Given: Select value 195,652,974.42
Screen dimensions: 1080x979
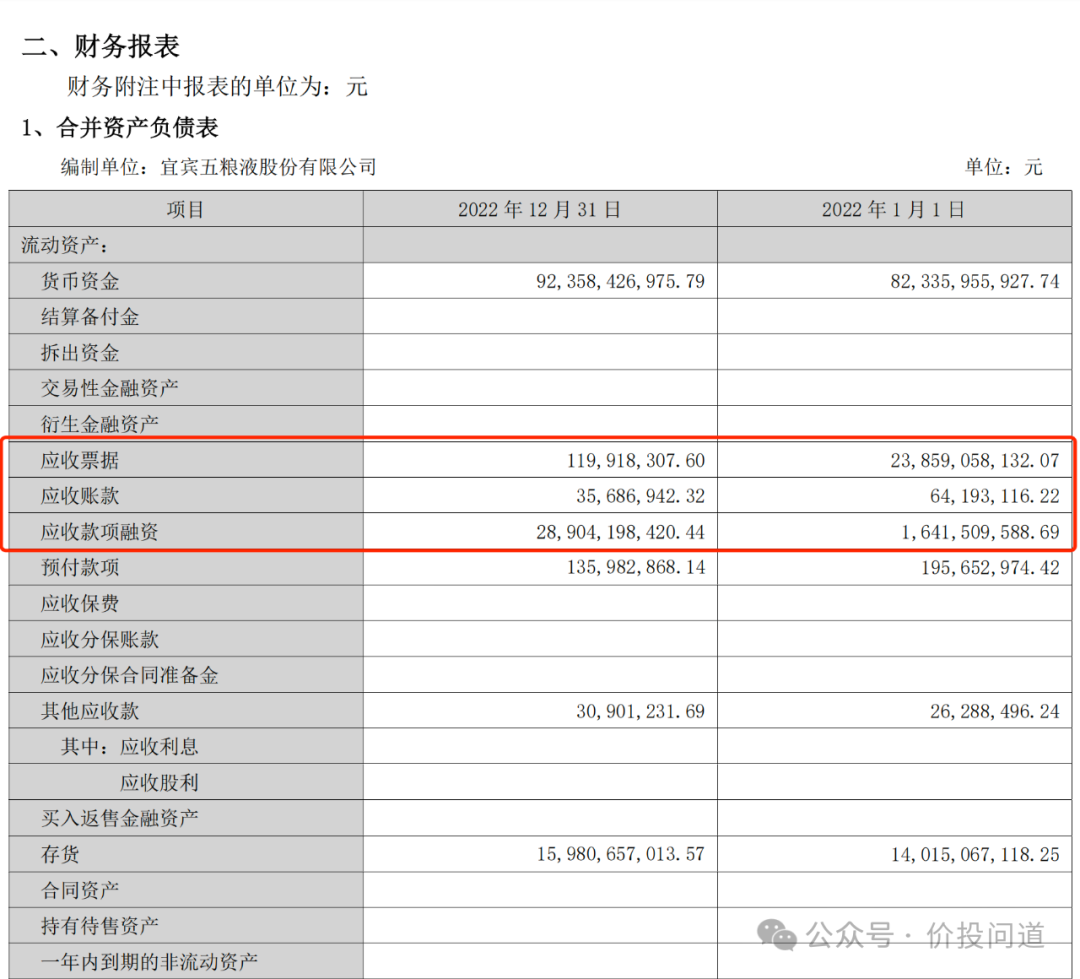Looking at the screenshot, I should click(x=990, y=567).
